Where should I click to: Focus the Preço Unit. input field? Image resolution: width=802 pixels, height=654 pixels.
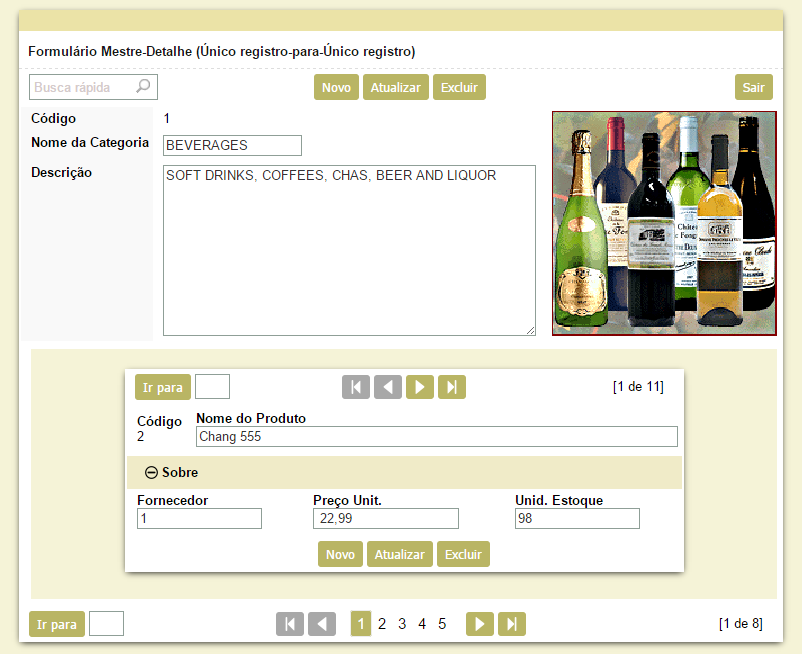(x=385, y=518)
